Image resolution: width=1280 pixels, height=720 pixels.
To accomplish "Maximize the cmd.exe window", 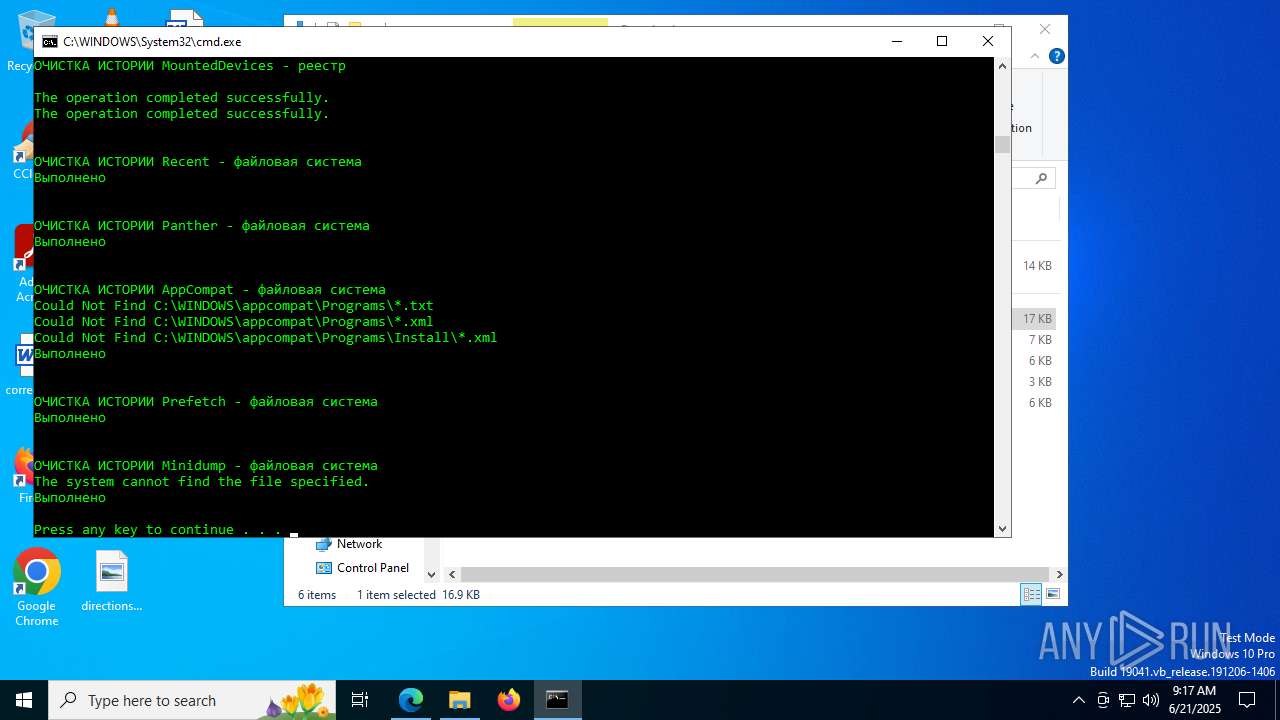I will click(x=941, y=41).
